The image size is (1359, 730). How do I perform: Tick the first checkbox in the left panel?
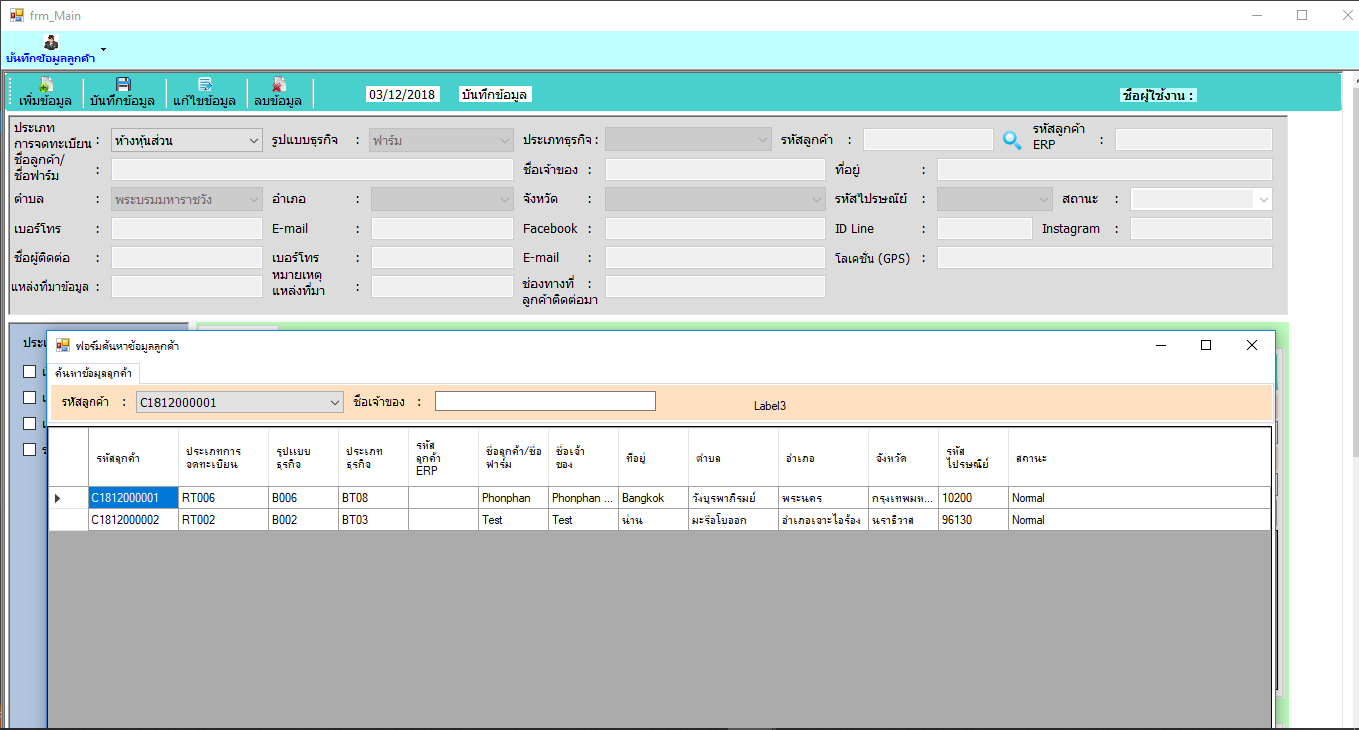click(x=29, y=372)
